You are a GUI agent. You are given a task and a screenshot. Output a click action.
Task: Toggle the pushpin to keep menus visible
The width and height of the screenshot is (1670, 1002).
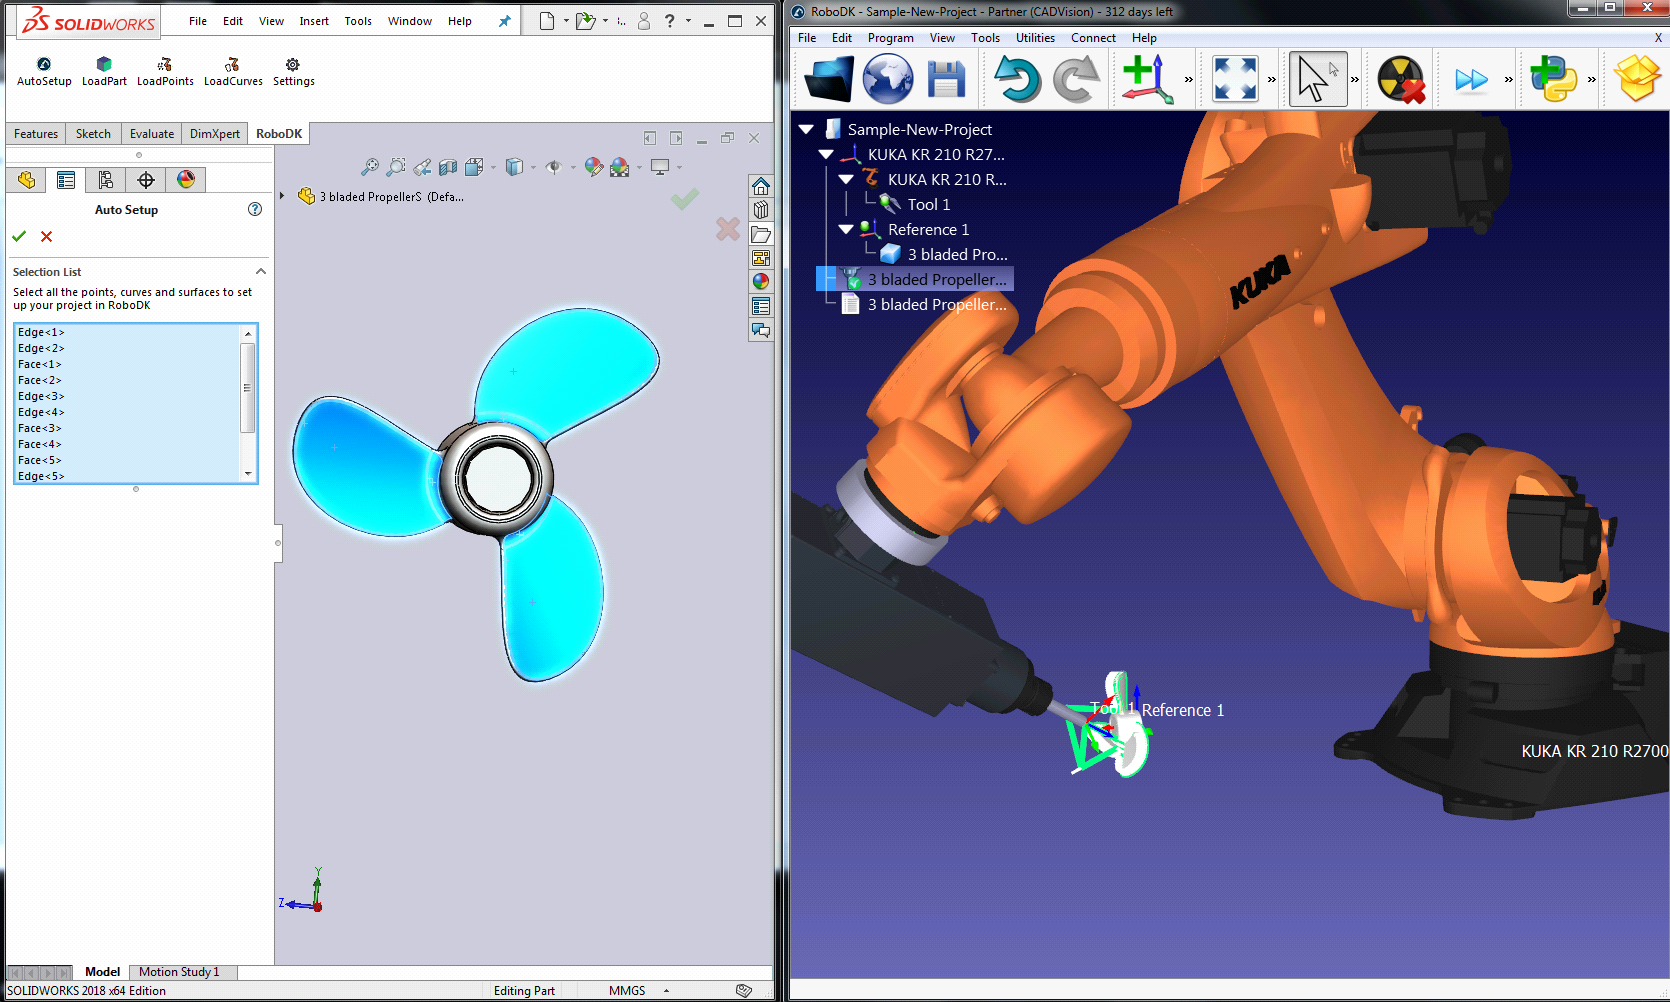[505, 20]
